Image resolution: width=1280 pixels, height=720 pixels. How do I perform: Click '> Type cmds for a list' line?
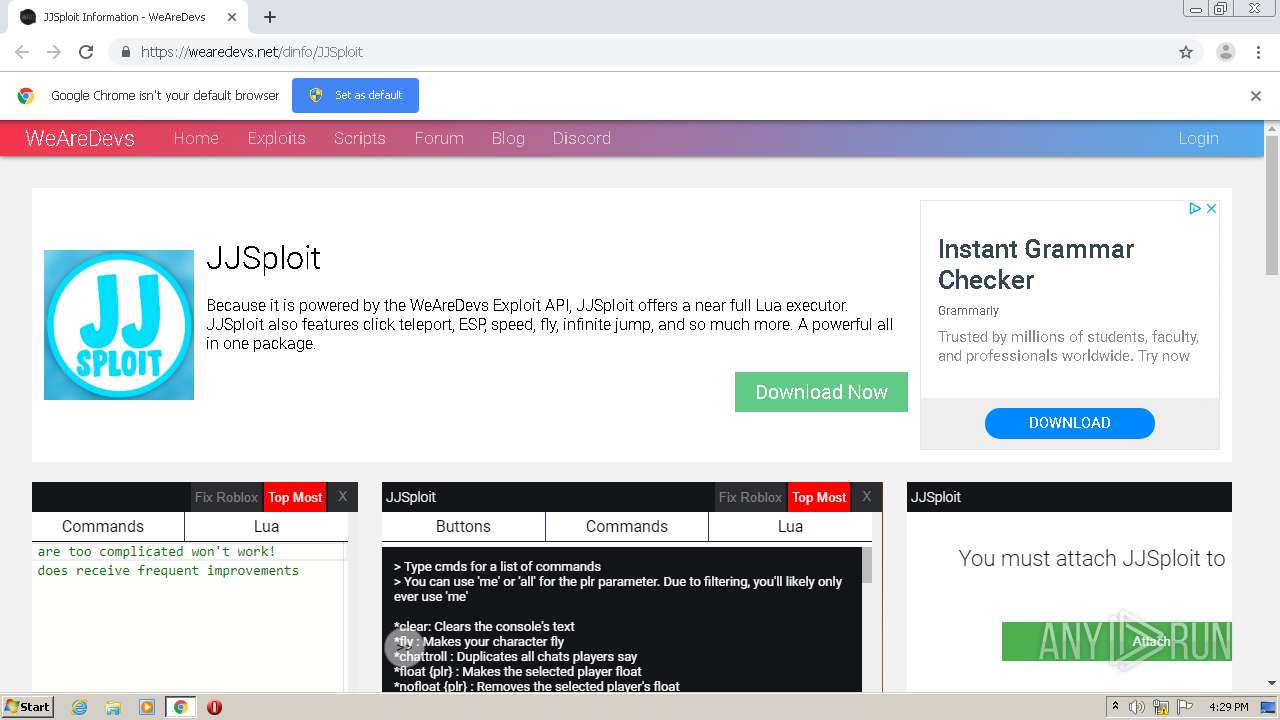497,566
